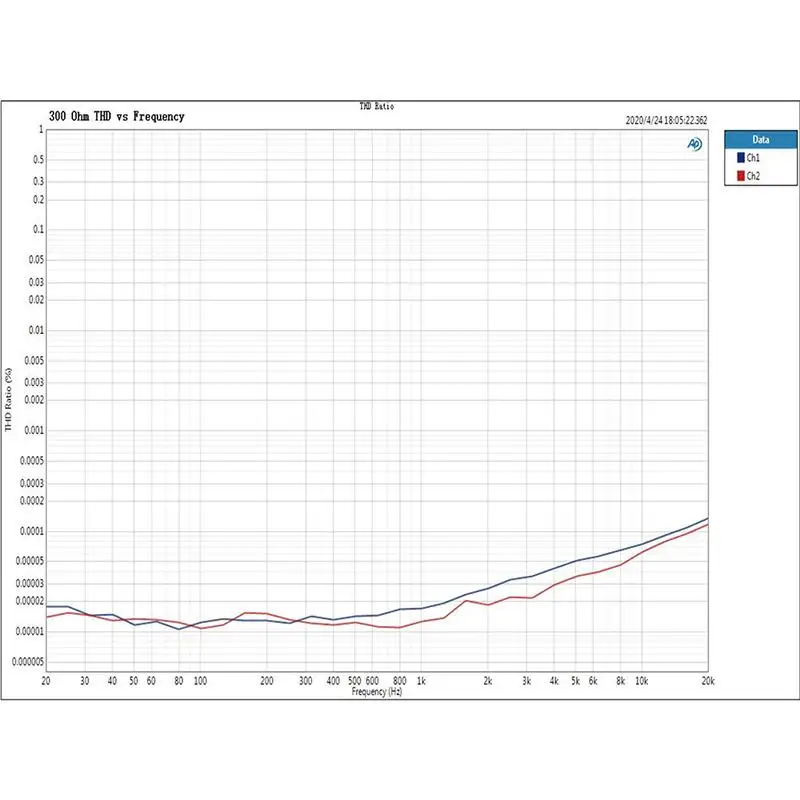Click the 20 x-axis tick label
This screenshot has width=800, height=800.
[46, 681]
